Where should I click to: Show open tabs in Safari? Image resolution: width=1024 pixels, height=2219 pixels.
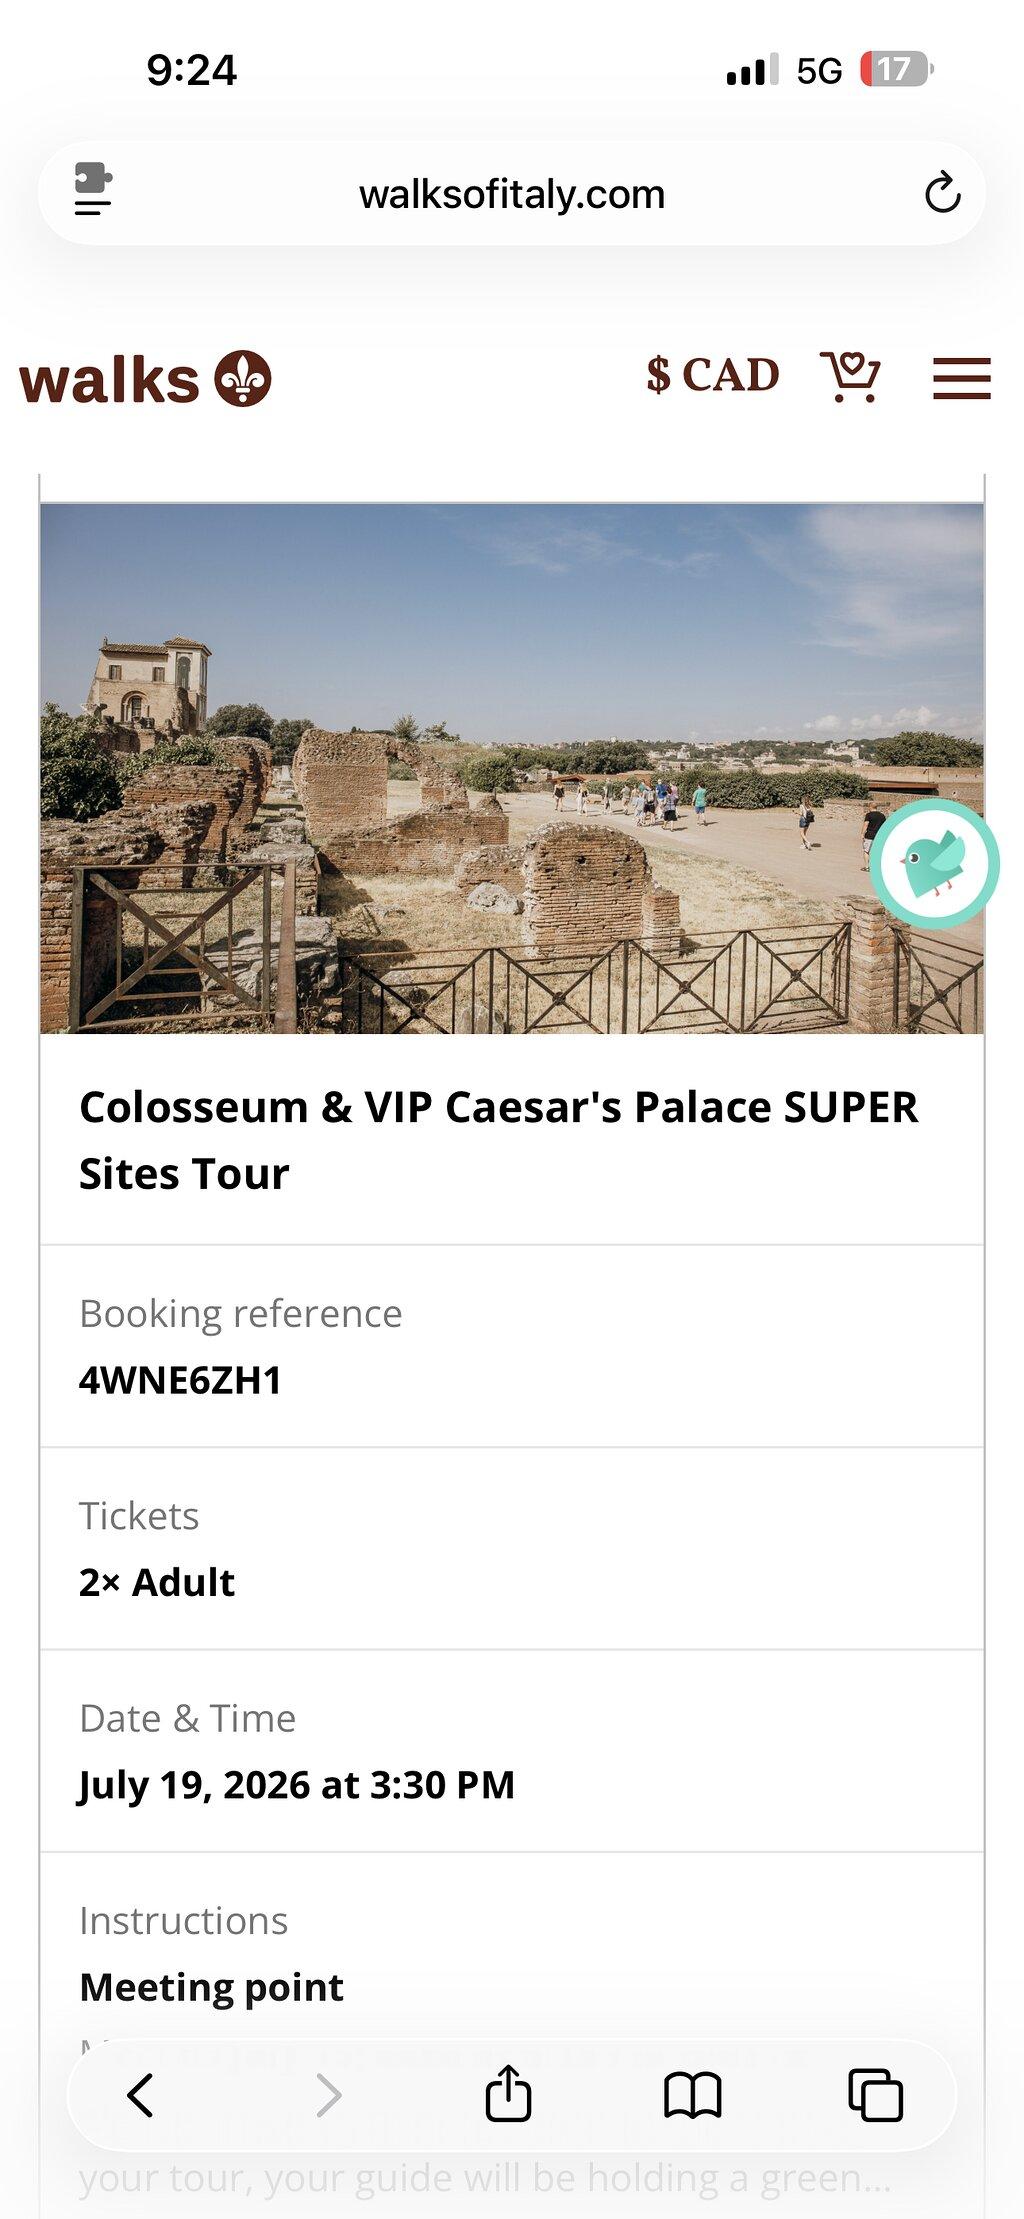875,2095
